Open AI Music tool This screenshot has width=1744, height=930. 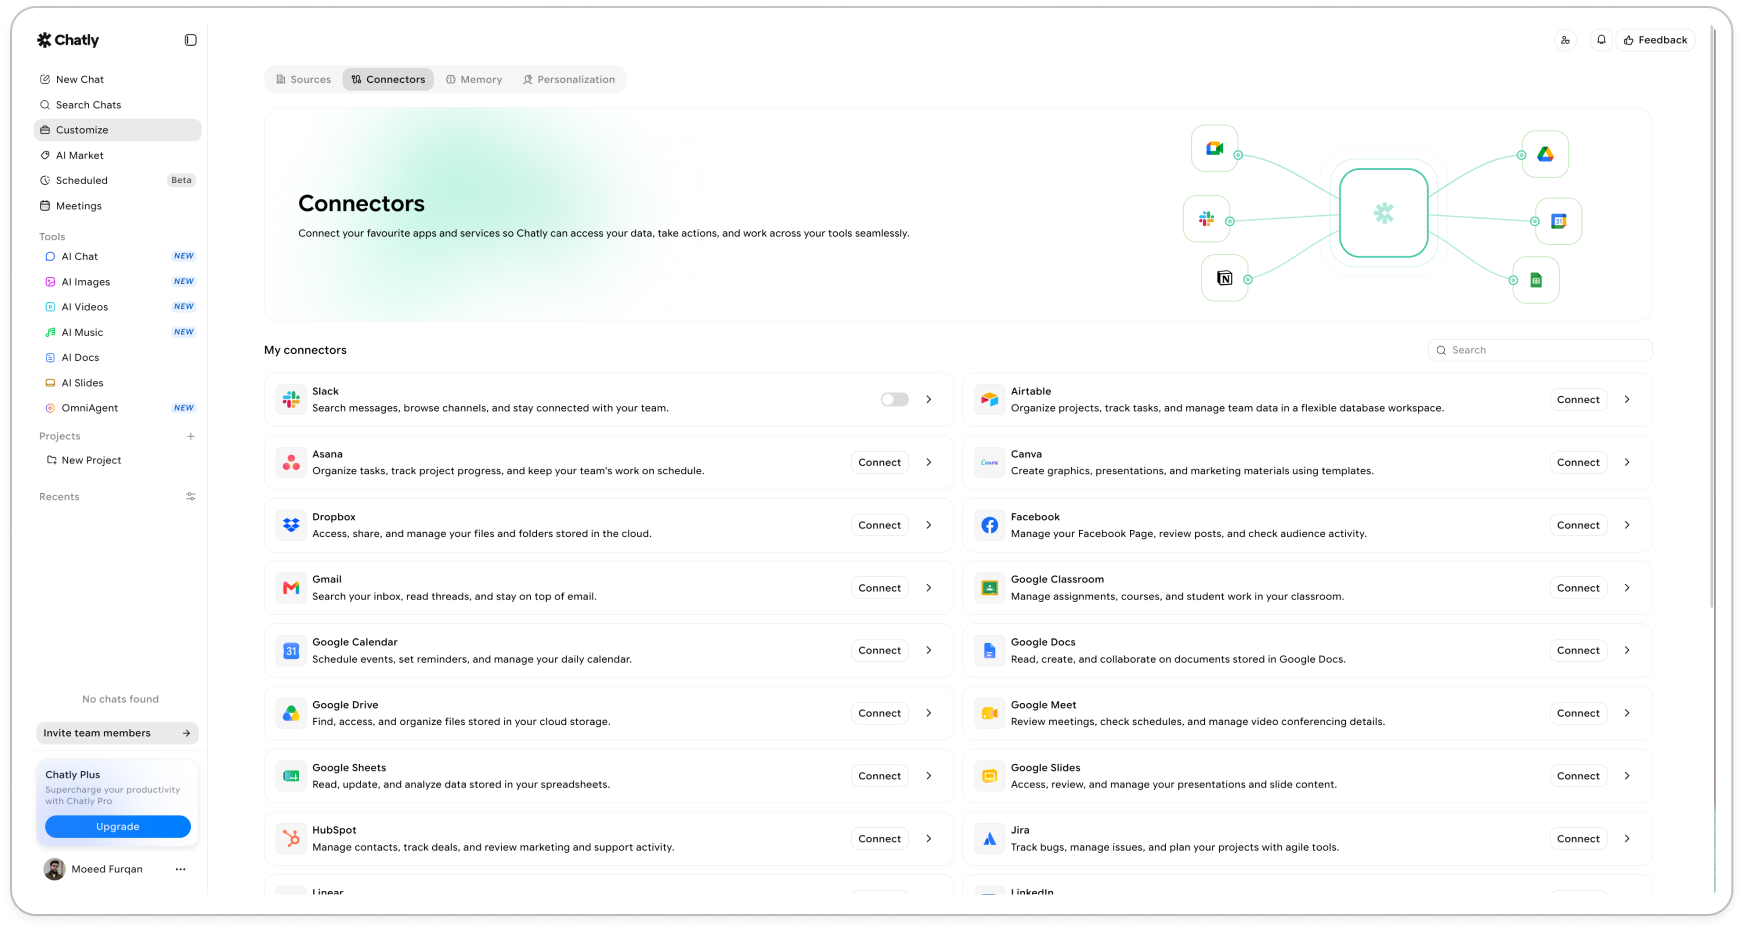[117, 332]
